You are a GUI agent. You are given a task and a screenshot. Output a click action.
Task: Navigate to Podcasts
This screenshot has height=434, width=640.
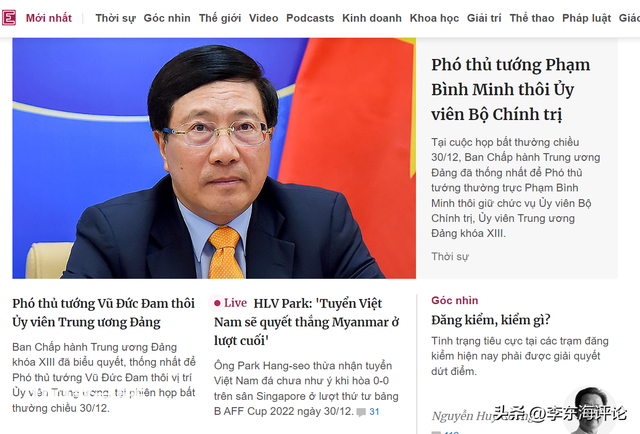[310, 18]
